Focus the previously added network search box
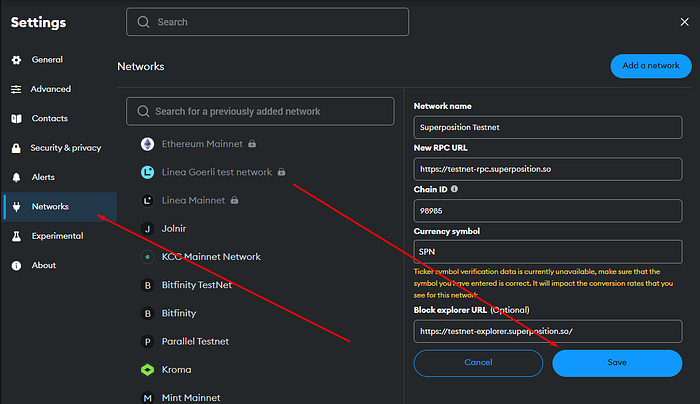Viewport: 700px width, 404px height. click(x=260, y=111)
